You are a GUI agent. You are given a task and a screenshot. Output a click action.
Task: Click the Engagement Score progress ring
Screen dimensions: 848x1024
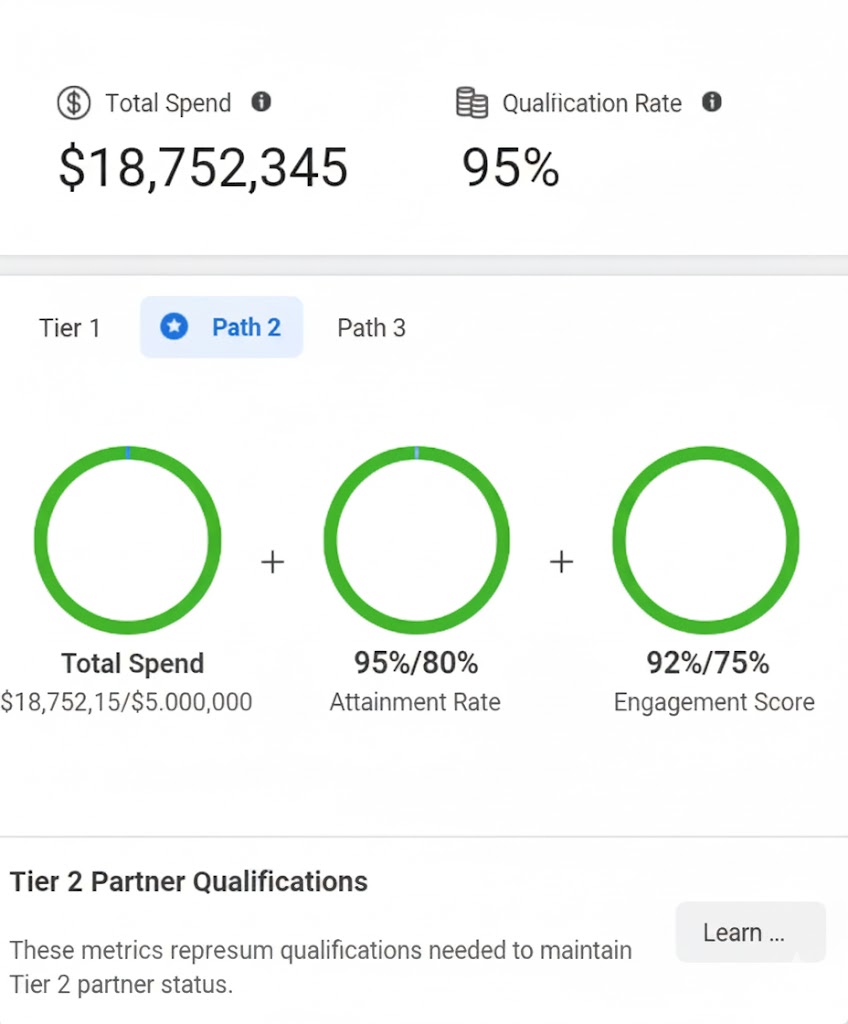(x=706, y=540)
